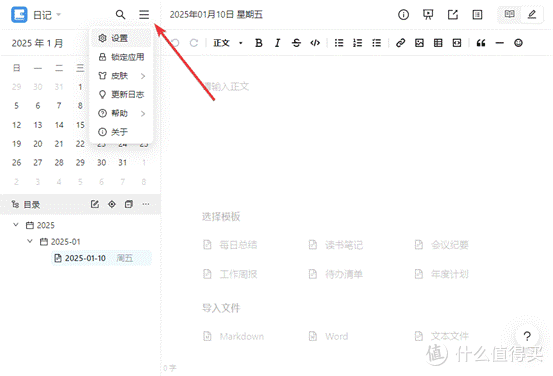Collapse all icon in 目录 bar
The height and width of the screenshot is (376, 553).
[x=129, y=204]
